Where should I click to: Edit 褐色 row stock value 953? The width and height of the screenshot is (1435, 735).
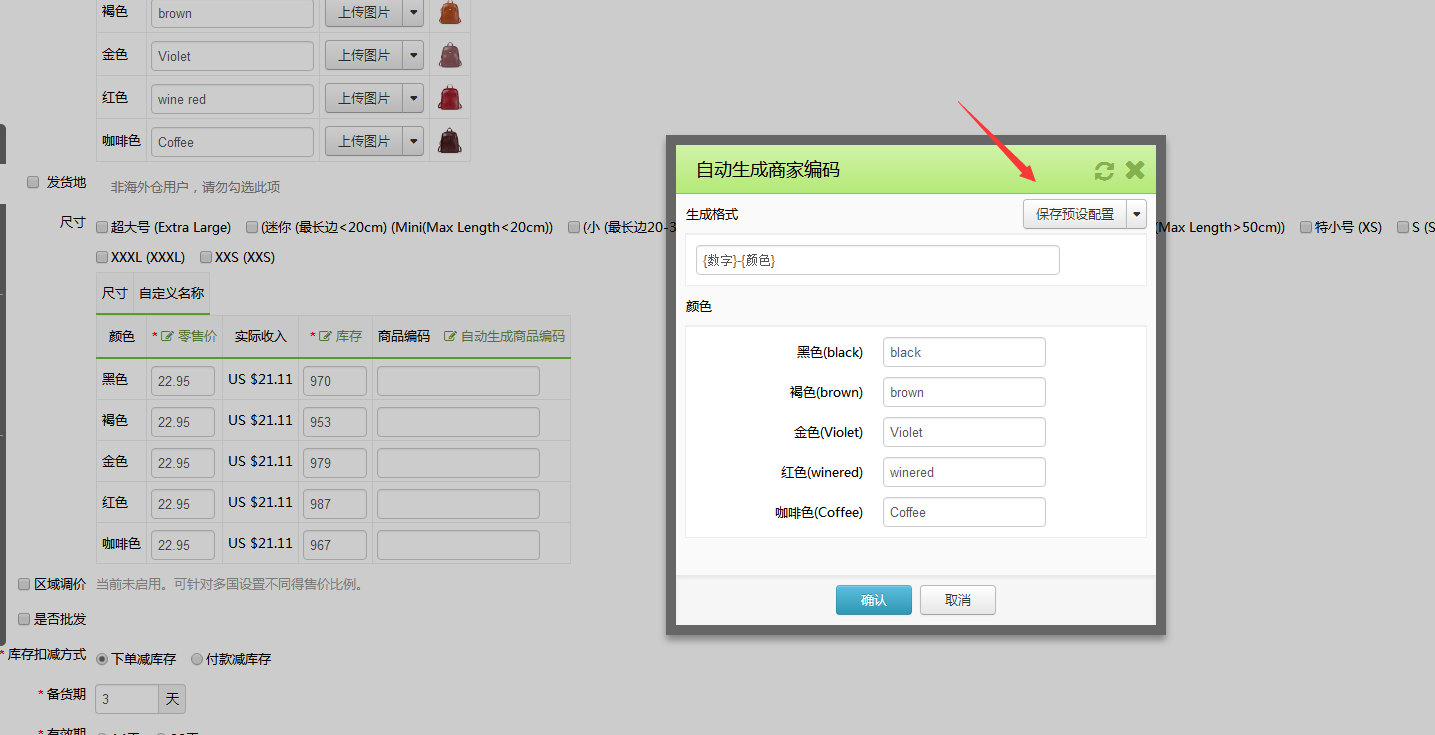coord(335,422)
